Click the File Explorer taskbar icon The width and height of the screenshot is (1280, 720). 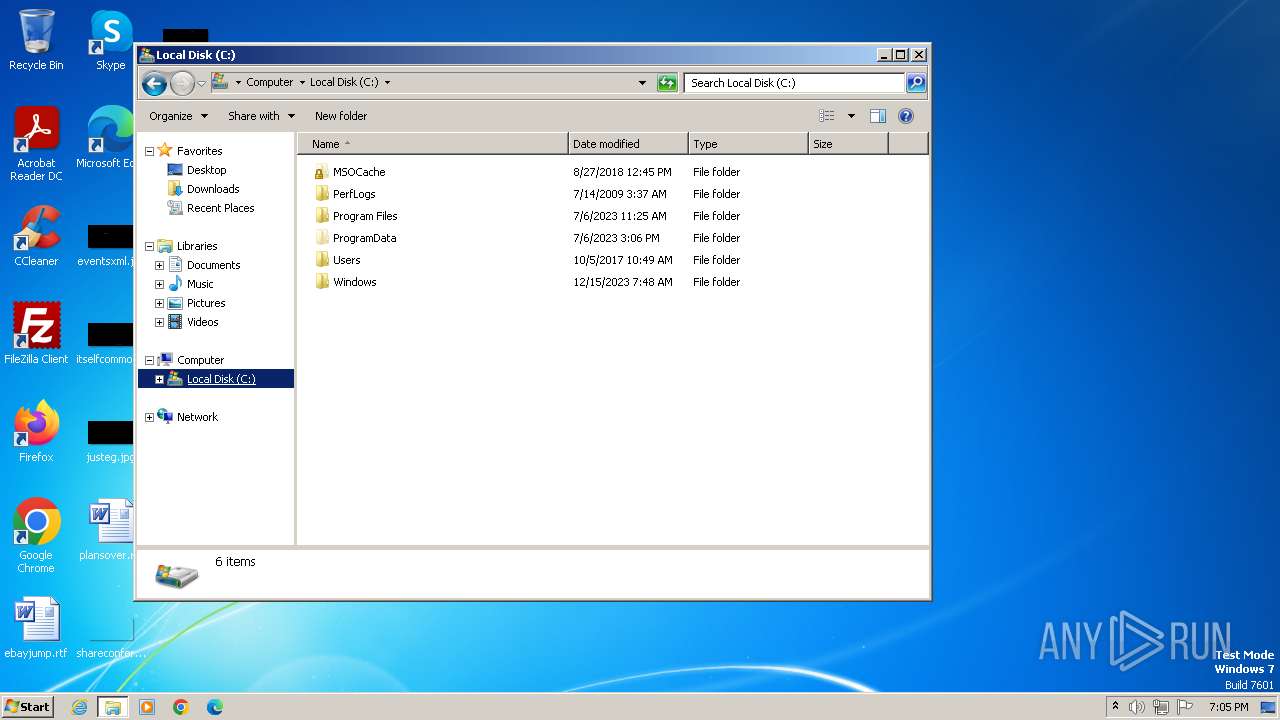pos(112,707)
